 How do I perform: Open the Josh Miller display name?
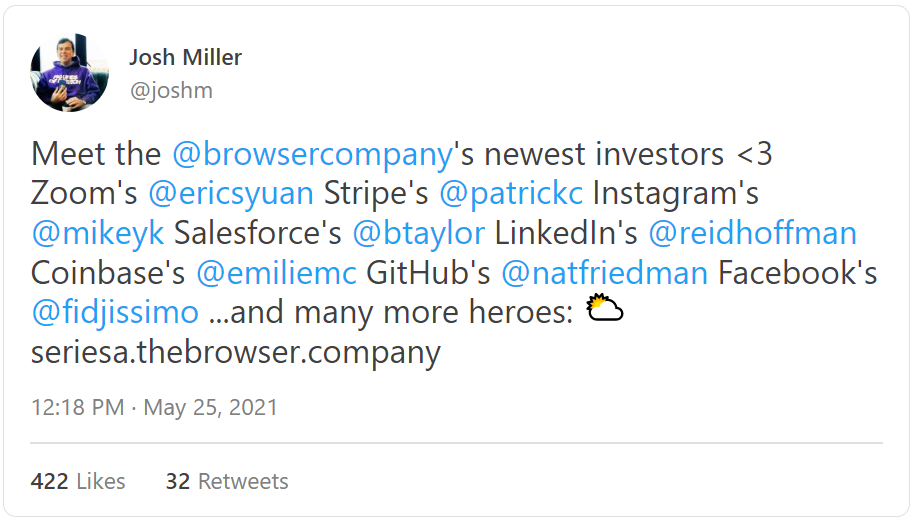tap(185, 58)
